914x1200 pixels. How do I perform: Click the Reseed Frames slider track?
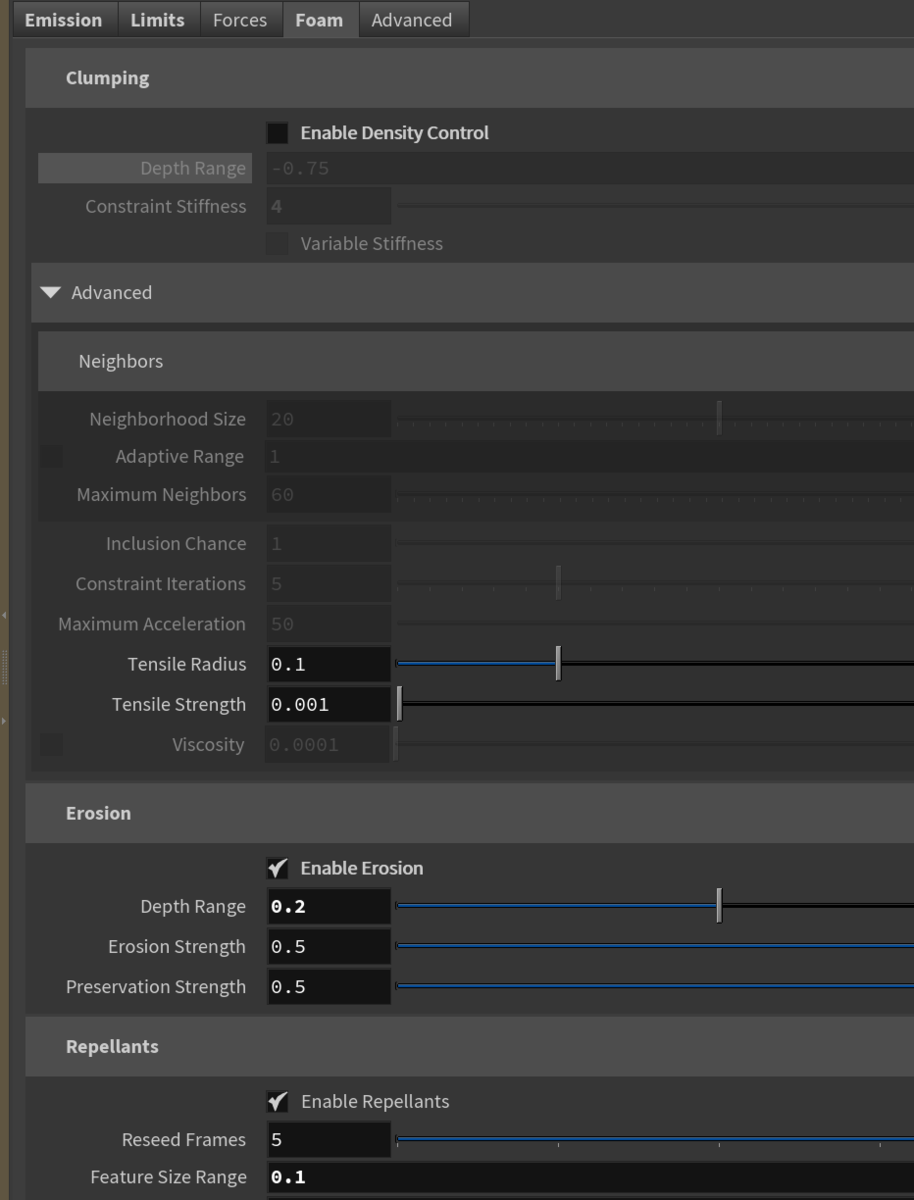[655, 1139]
